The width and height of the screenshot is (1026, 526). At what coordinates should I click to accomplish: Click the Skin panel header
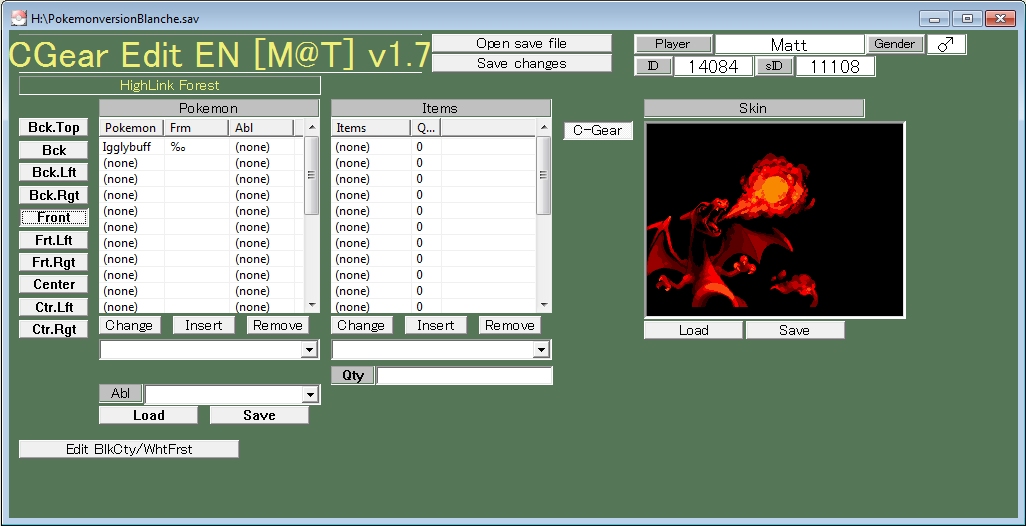(x=753, y=108)
